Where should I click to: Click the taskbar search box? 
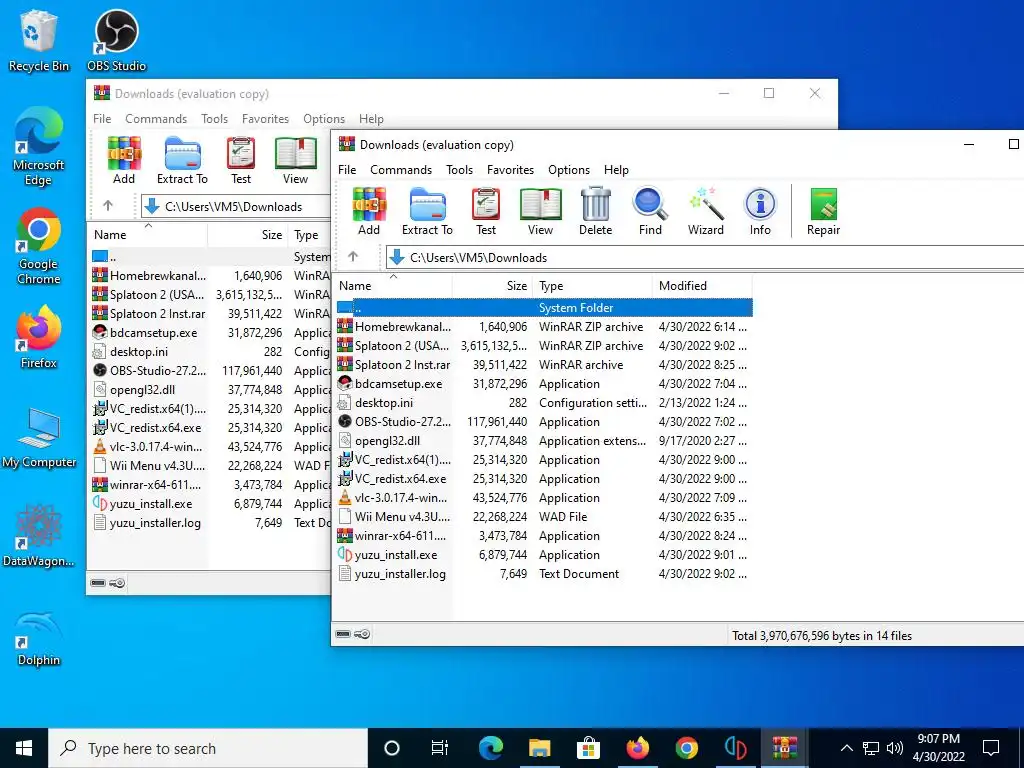click(x=208, y=748)
